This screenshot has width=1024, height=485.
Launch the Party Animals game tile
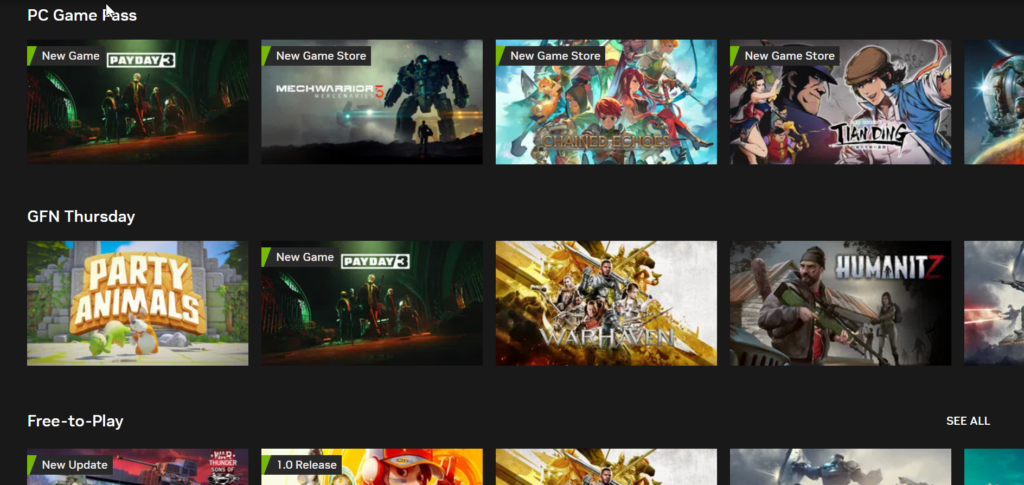[137, 304]
